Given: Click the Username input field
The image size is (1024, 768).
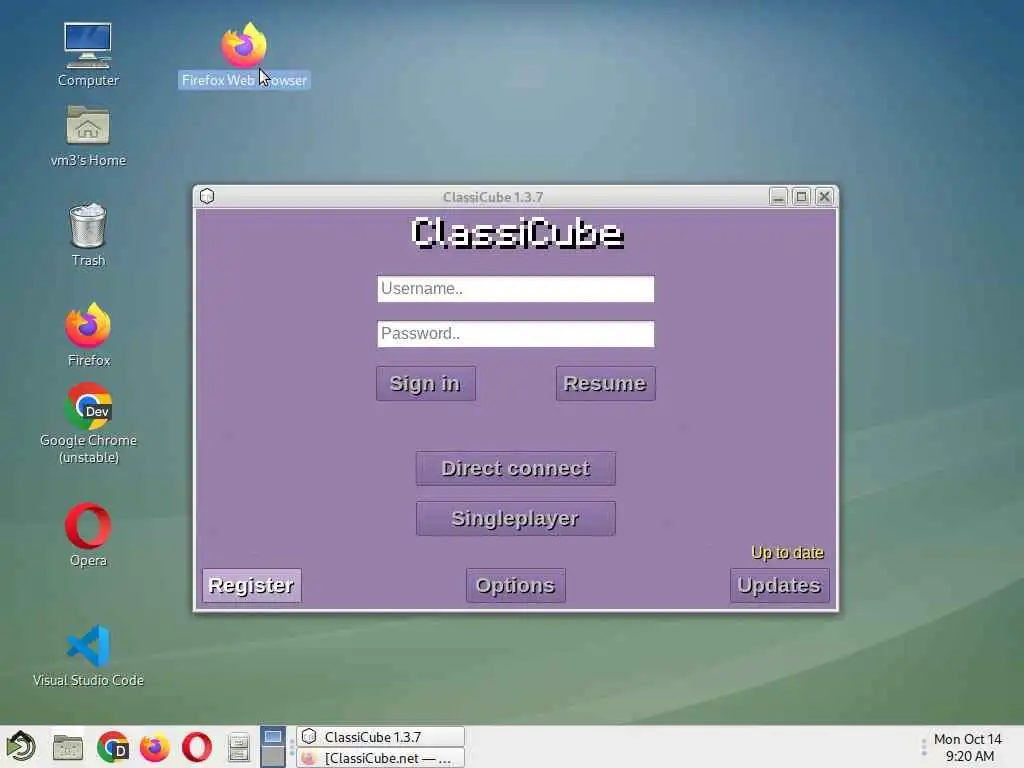Looking at the screenshot, I should pos(515,289).
